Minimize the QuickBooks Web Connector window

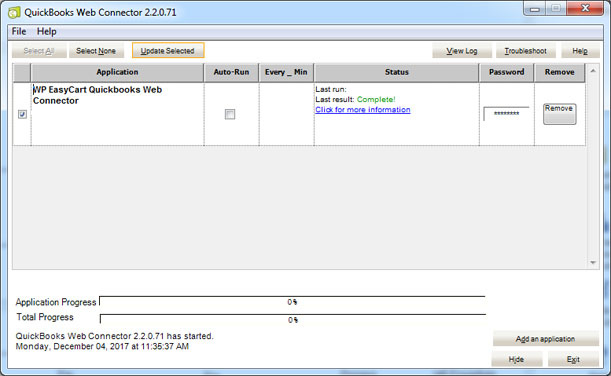tap(535, 9)
